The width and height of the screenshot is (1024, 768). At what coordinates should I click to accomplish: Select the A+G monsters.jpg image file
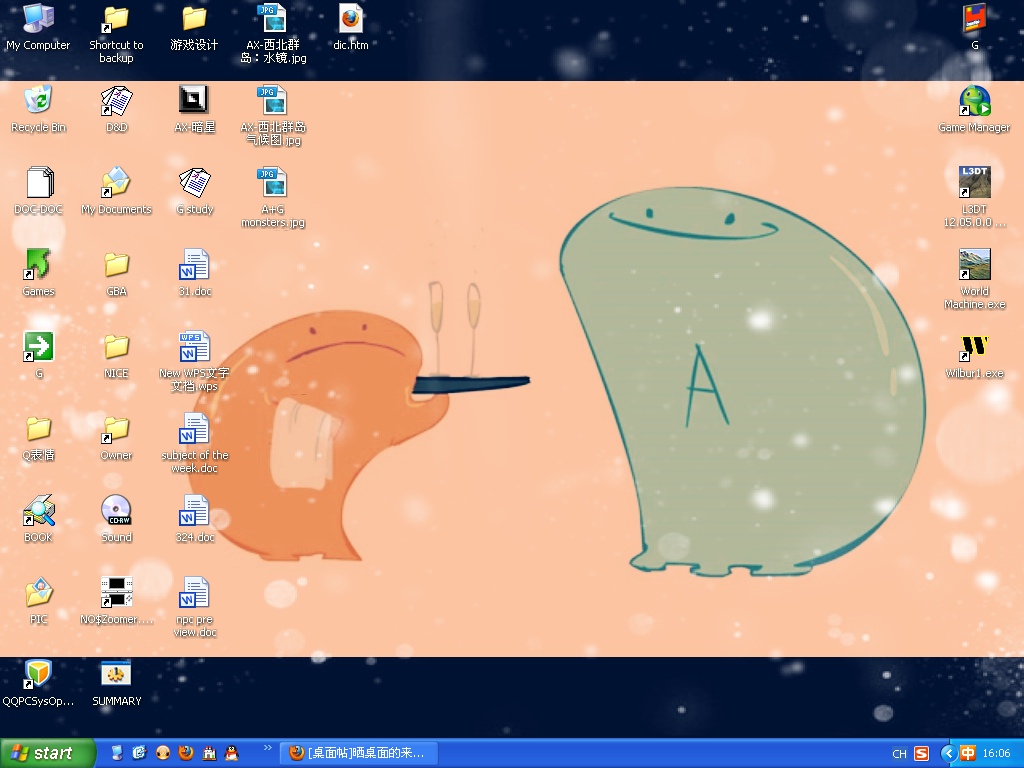tap(273, 197)
